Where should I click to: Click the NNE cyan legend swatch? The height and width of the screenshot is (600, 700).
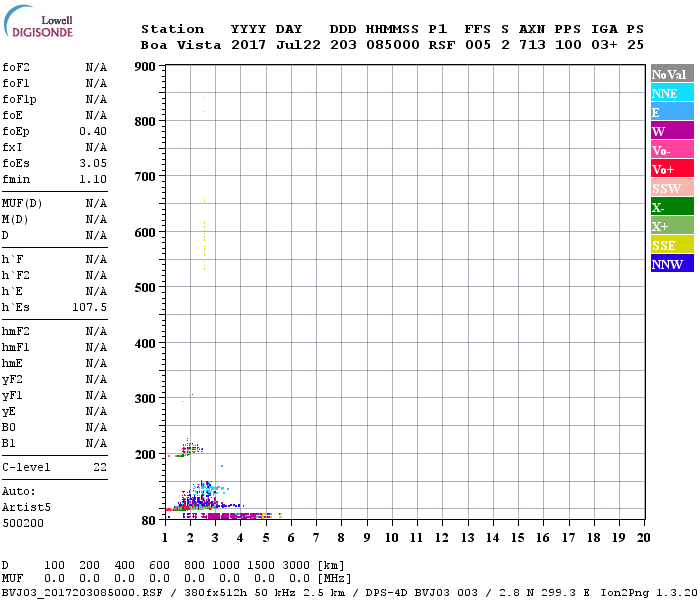(671, 93)
